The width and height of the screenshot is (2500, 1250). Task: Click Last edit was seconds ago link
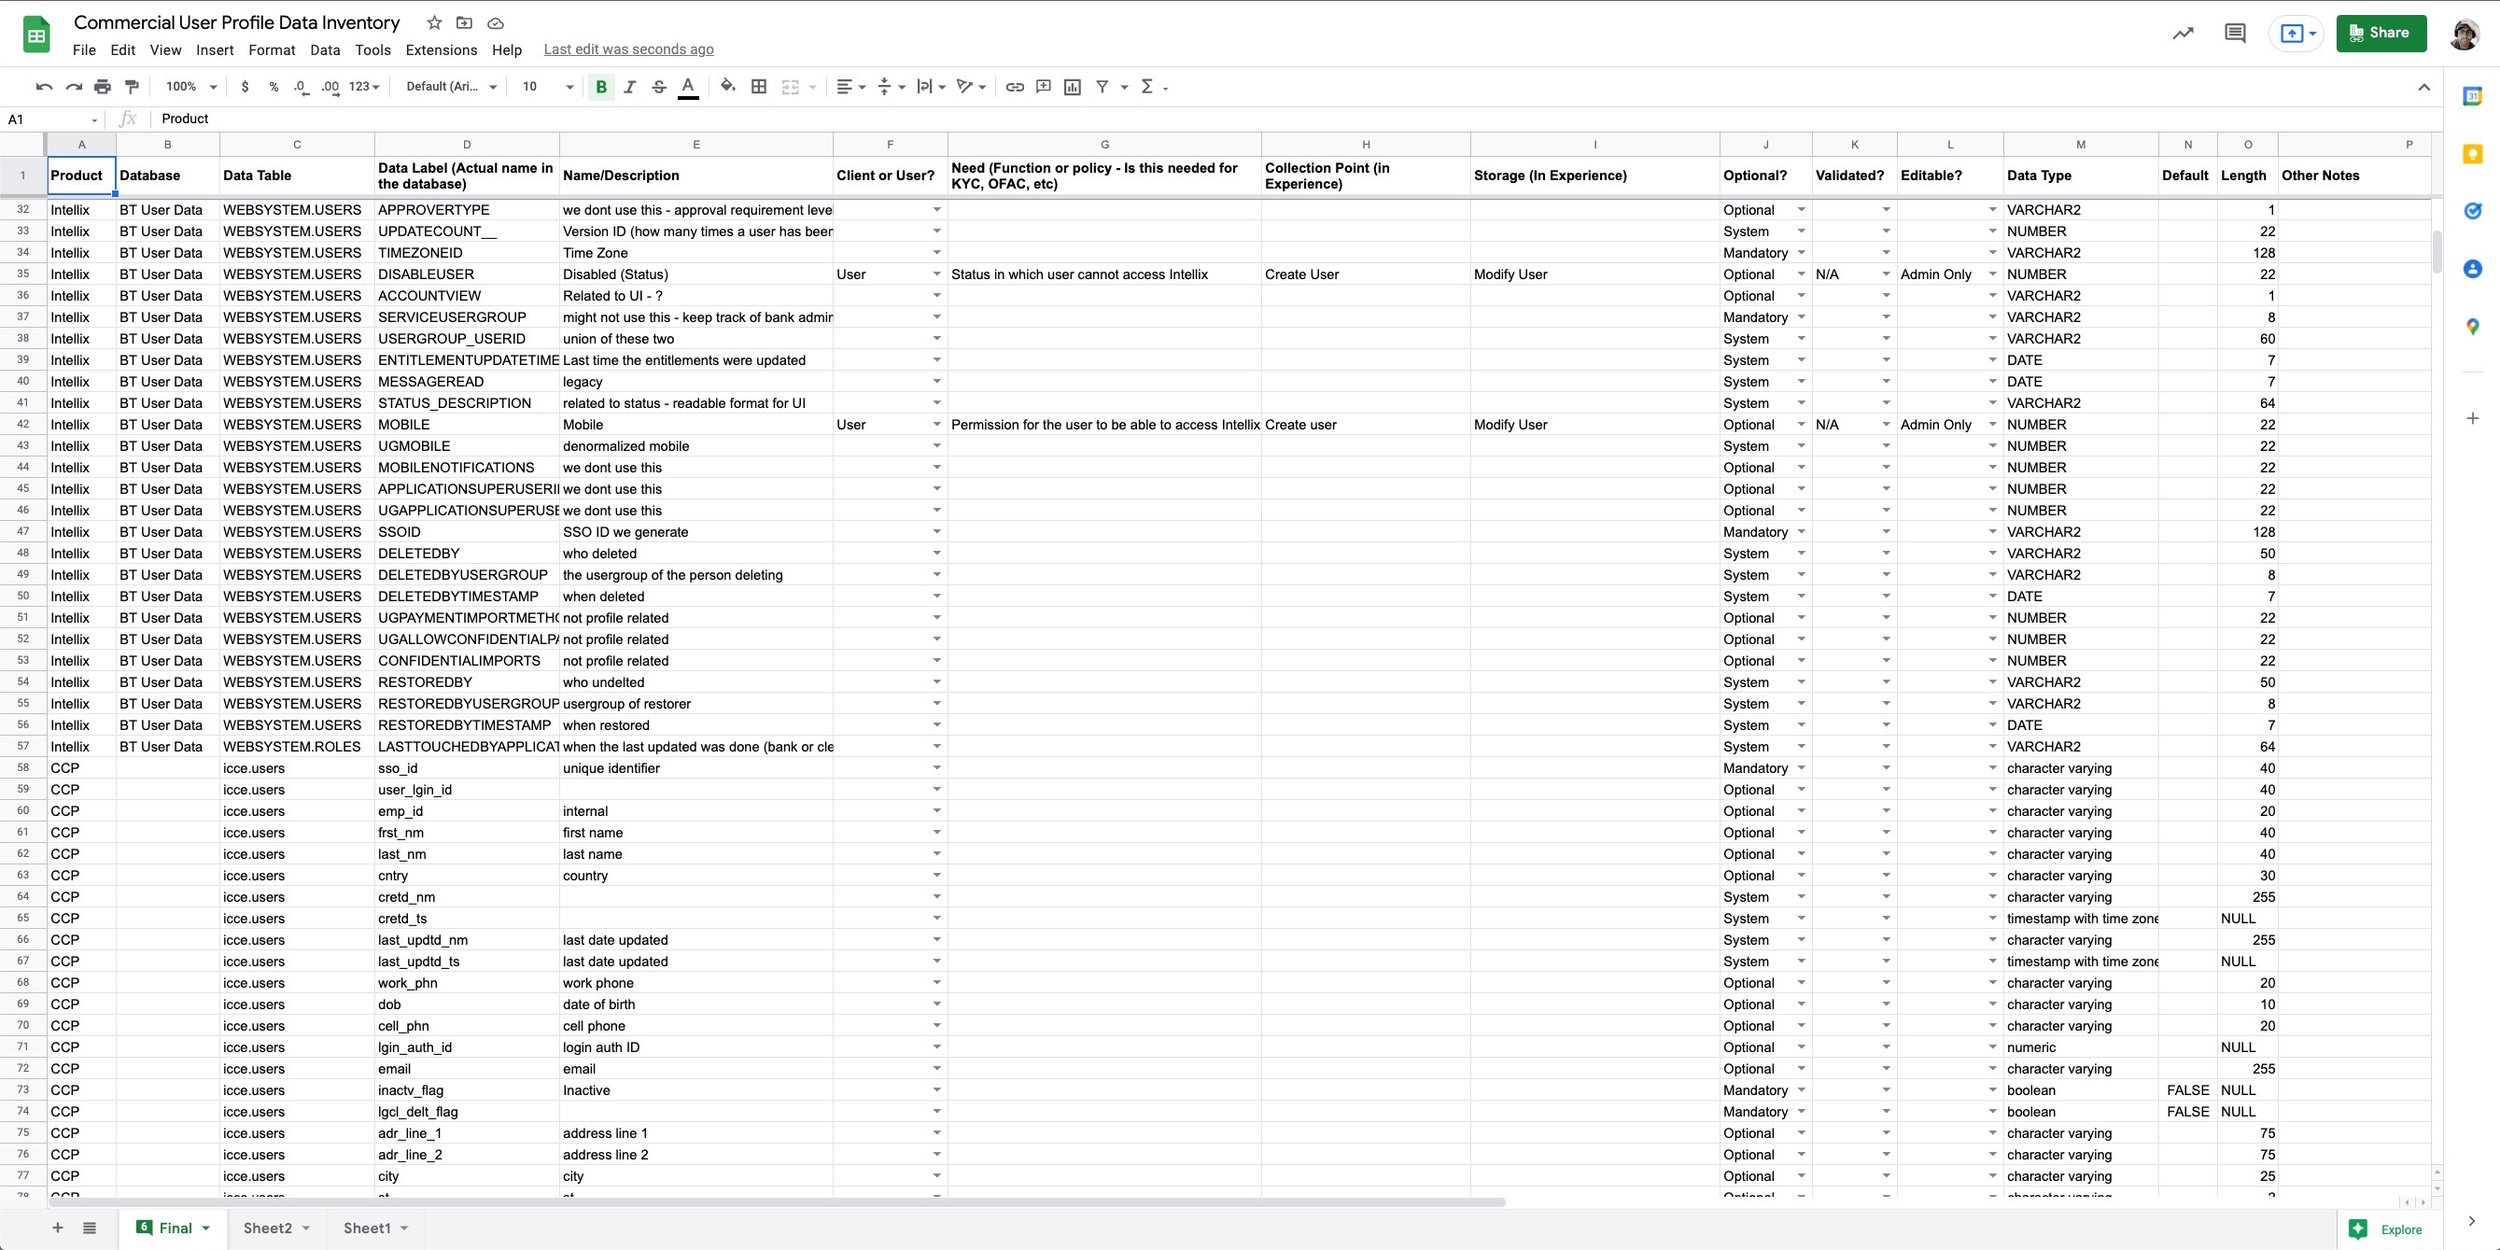coord(629,49)
